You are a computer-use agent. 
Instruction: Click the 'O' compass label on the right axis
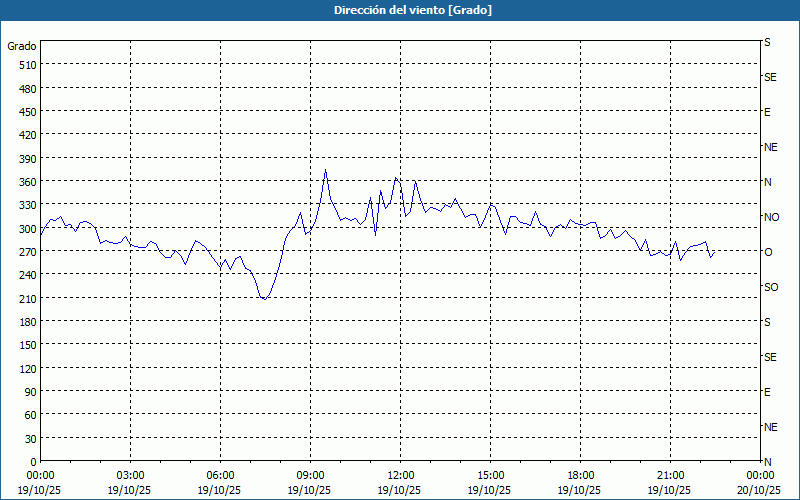coord(768,252)
